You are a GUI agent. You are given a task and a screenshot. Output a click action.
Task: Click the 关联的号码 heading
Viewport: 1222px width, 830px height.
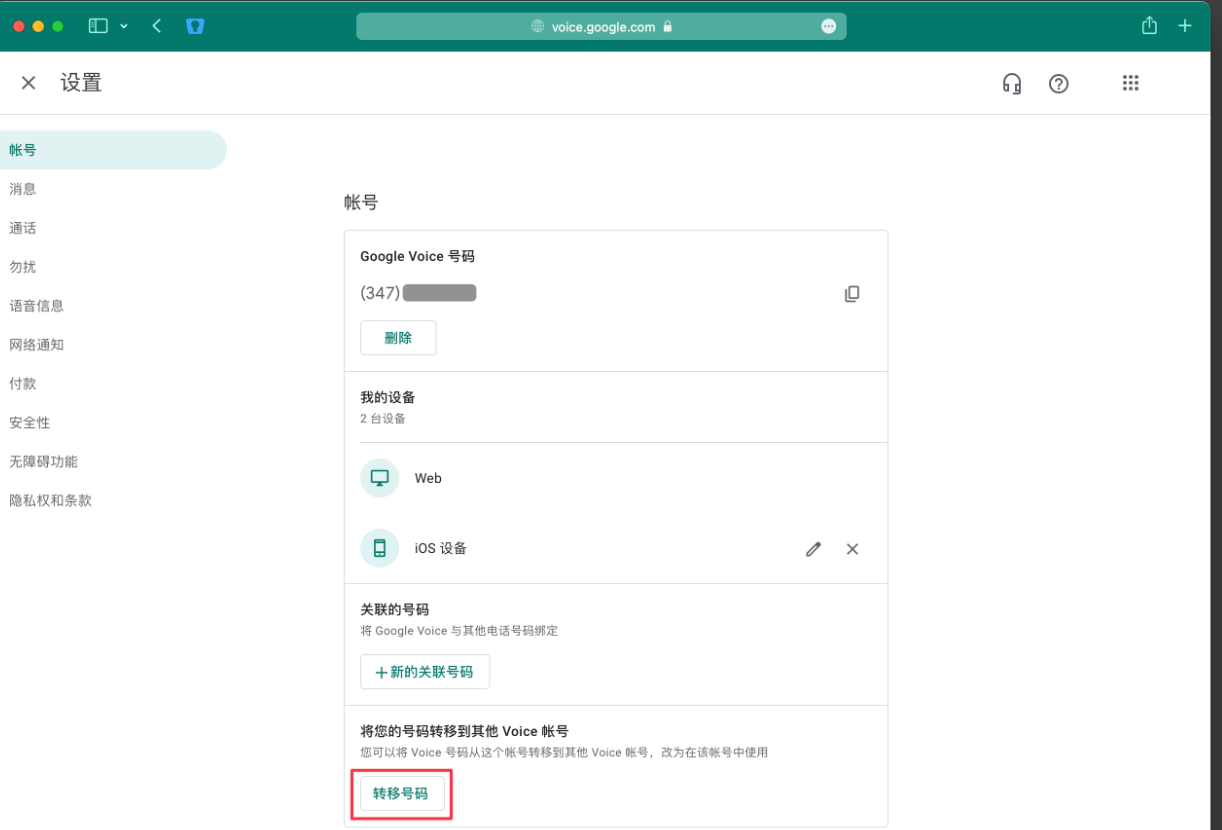[x=395, y=609]
